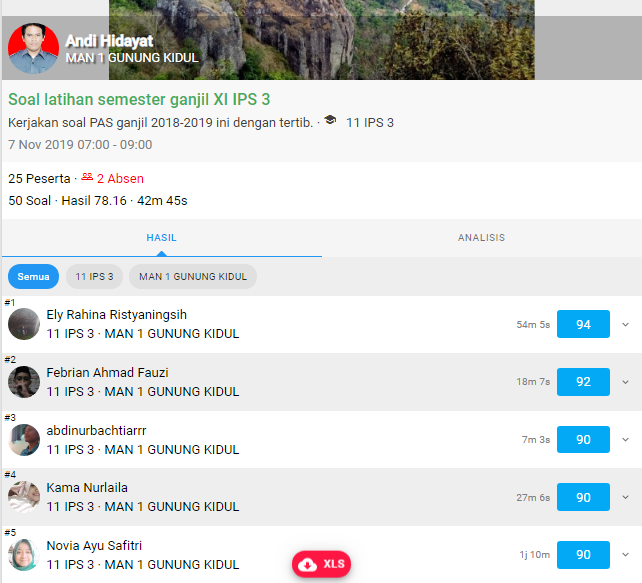
Task: Expand Ely Rahina Ristyaningsih's result row
Action: click(626, 325)
